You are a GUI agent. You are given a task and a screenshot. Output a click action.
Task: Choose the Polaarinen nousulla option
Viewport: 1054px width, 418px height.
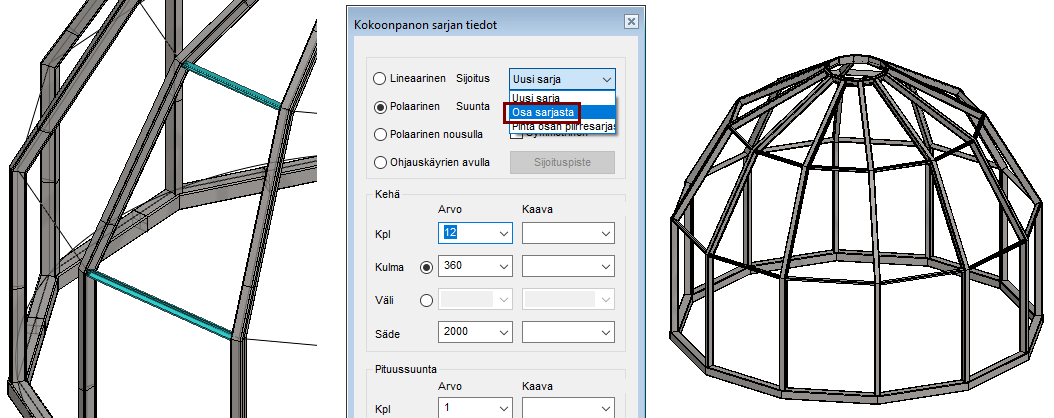click(x=380, y=134)
